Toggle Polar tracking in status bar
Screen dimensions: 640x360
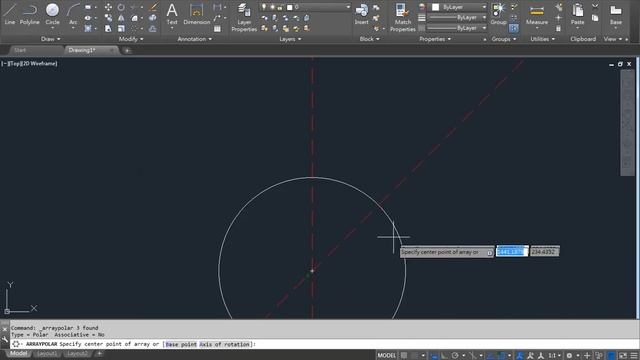455,356
